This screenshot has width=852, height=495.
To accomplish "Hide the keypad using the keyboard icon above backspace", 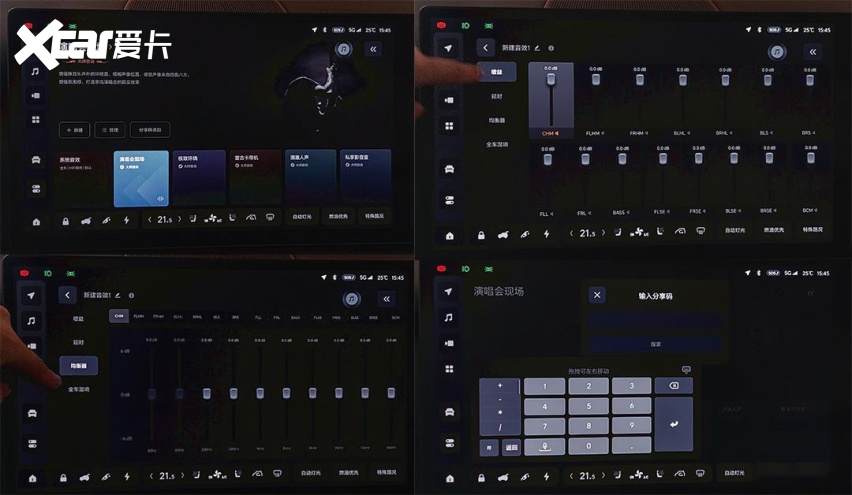I will point(685,370).
